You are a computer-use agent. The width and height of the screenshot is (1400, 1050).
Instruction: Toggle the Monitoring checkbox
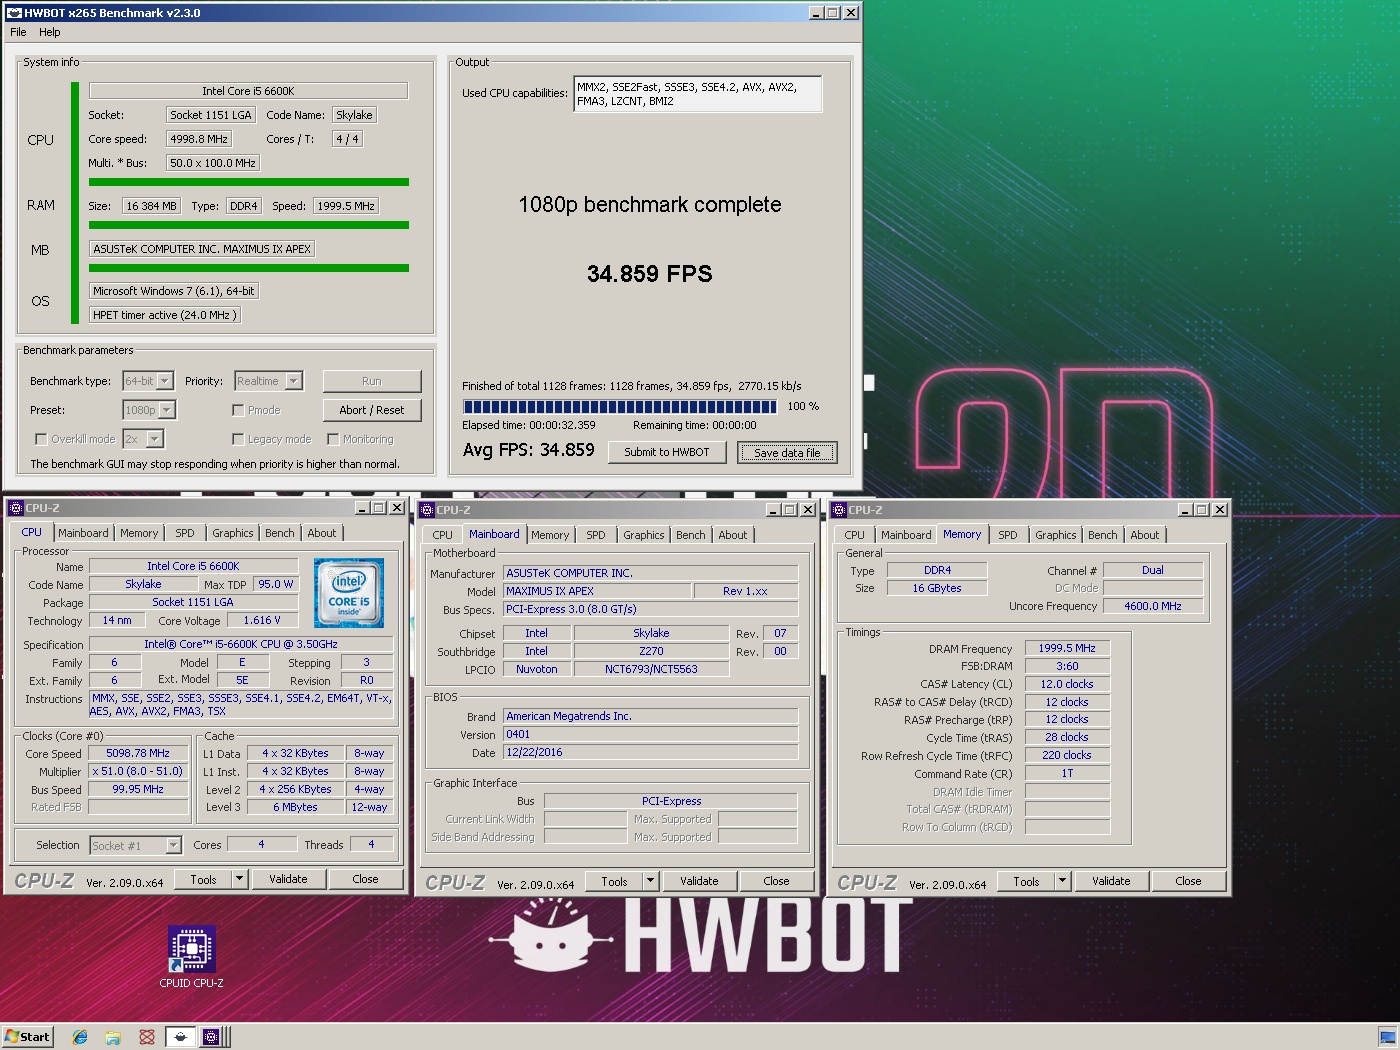coord(333,439)
